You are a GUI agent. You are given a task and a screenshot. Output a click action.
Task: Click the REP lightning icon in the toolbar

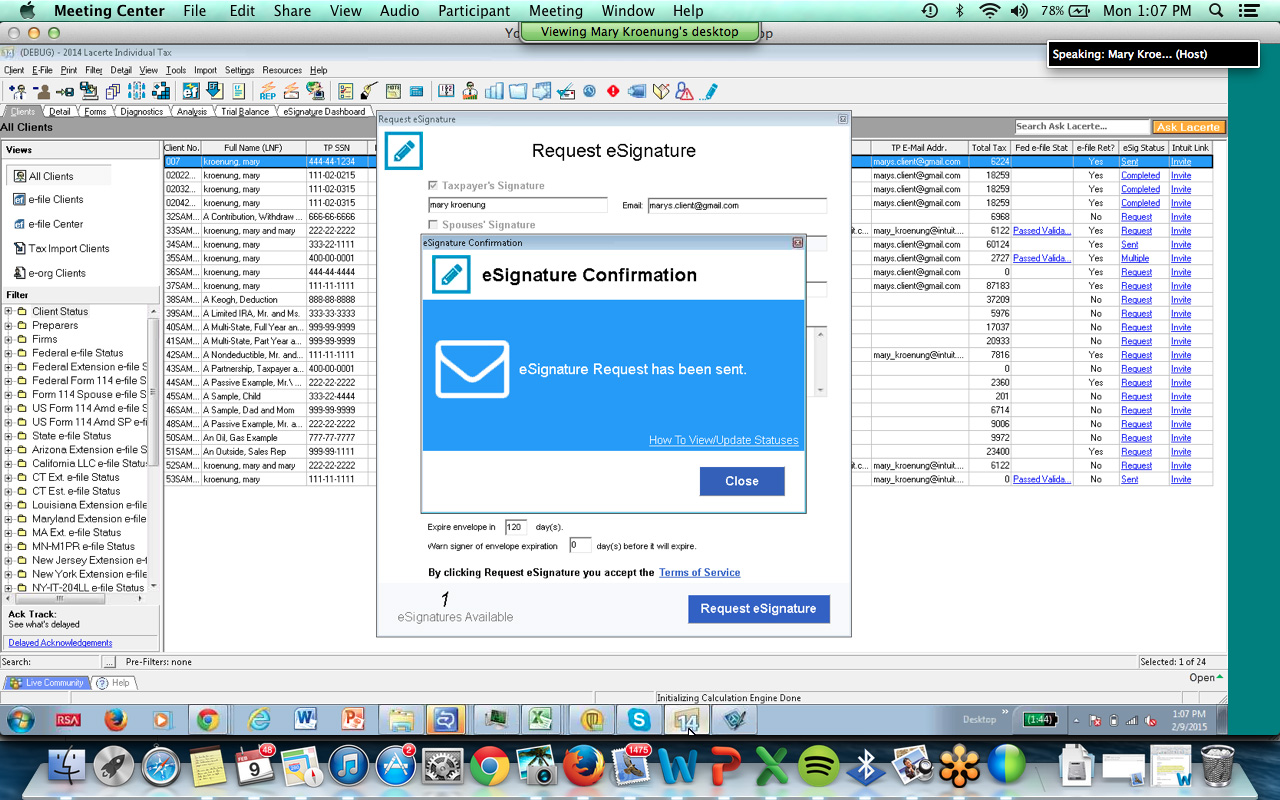[267, 91]
